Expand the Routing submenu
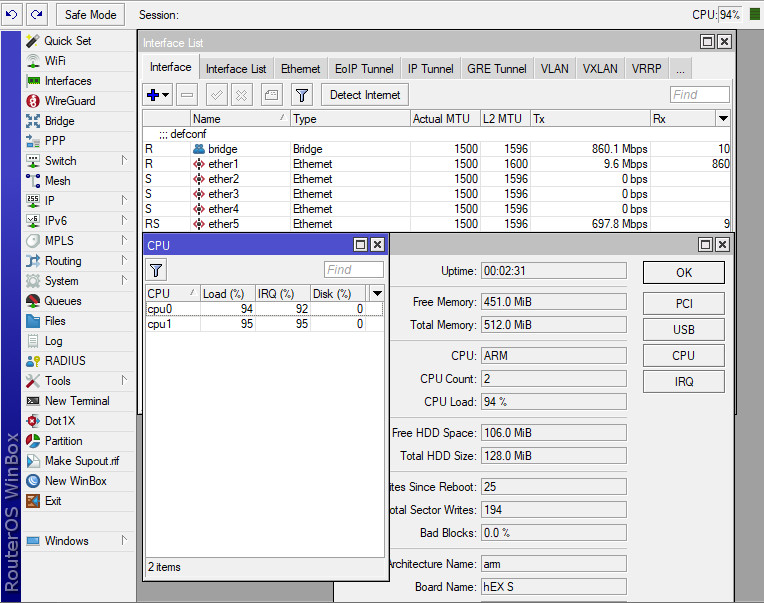The image size is (764, 603). [78, 261]
